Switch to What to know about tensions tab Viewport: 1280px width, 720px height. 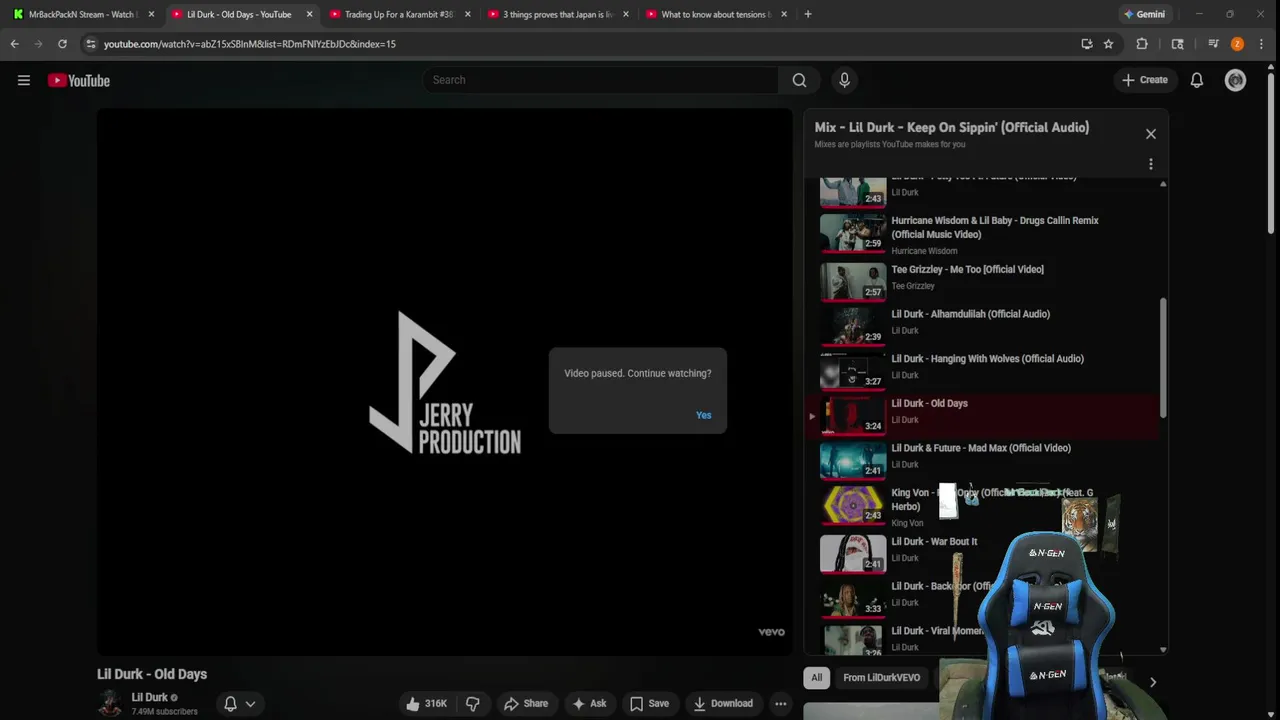[x=715, y=14]
